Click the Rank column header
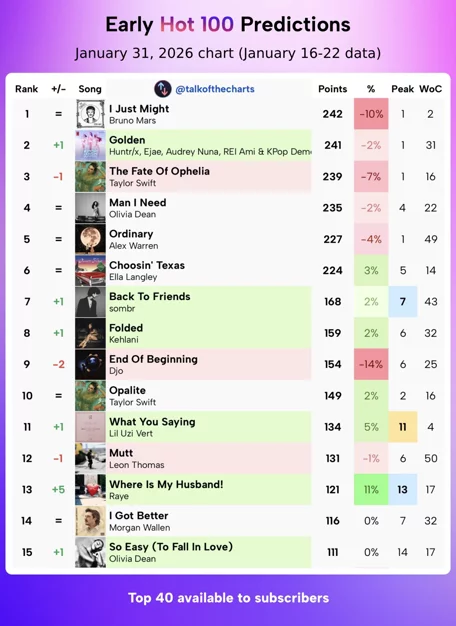The width and height of the screenshot is (456, 626). click(x=27, y=89)
